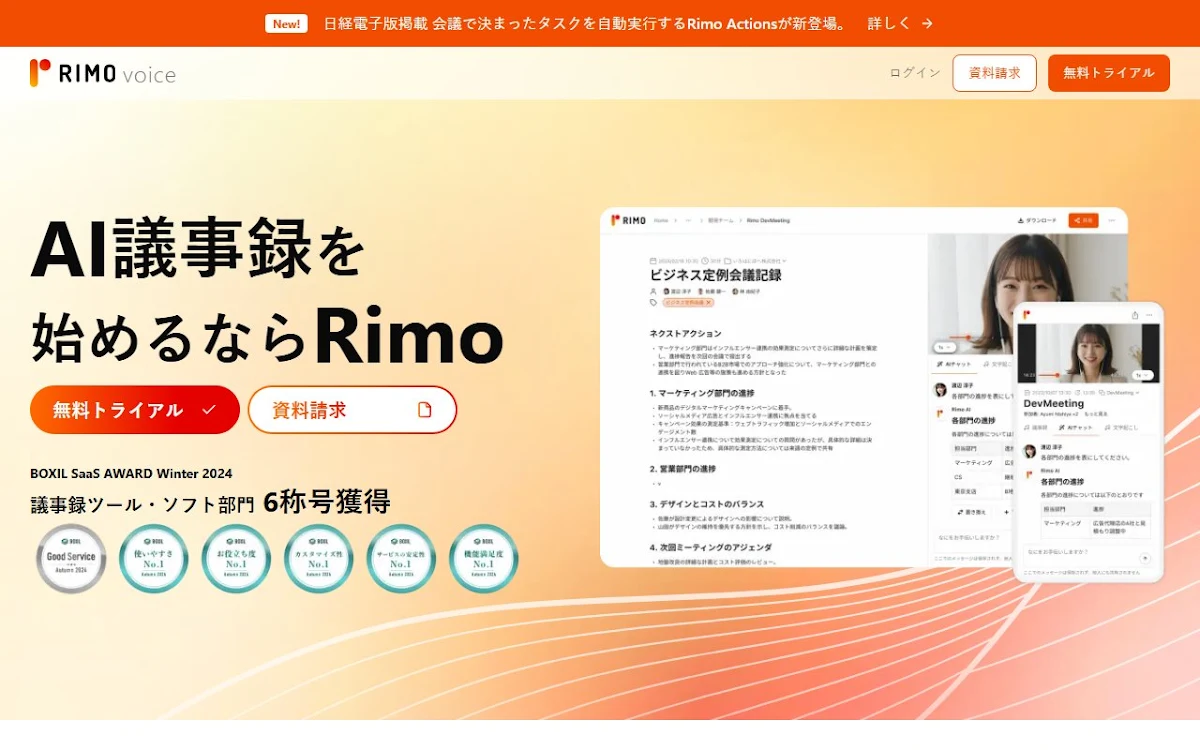Click the カスタマイズ性 No.1 award badge
Screen dimensions: 1200x750
point(319,559)
